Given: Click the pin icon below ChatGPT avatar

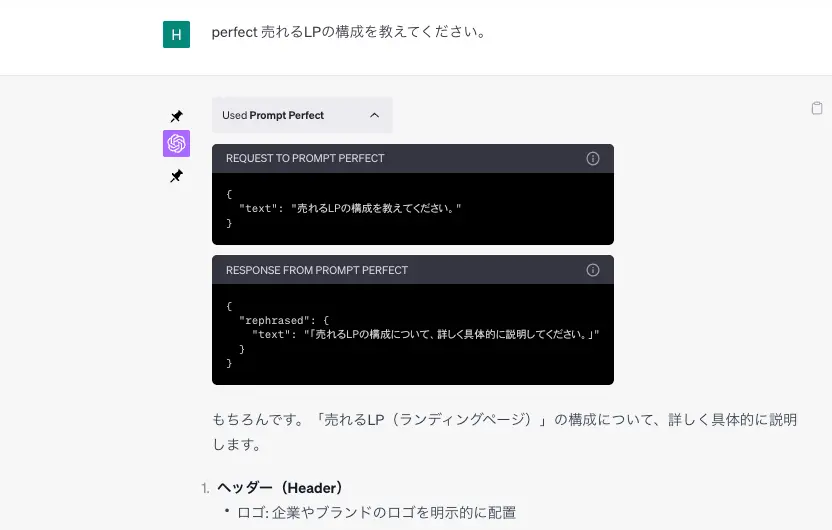Looking at the screenshot, I should [176, 176].
